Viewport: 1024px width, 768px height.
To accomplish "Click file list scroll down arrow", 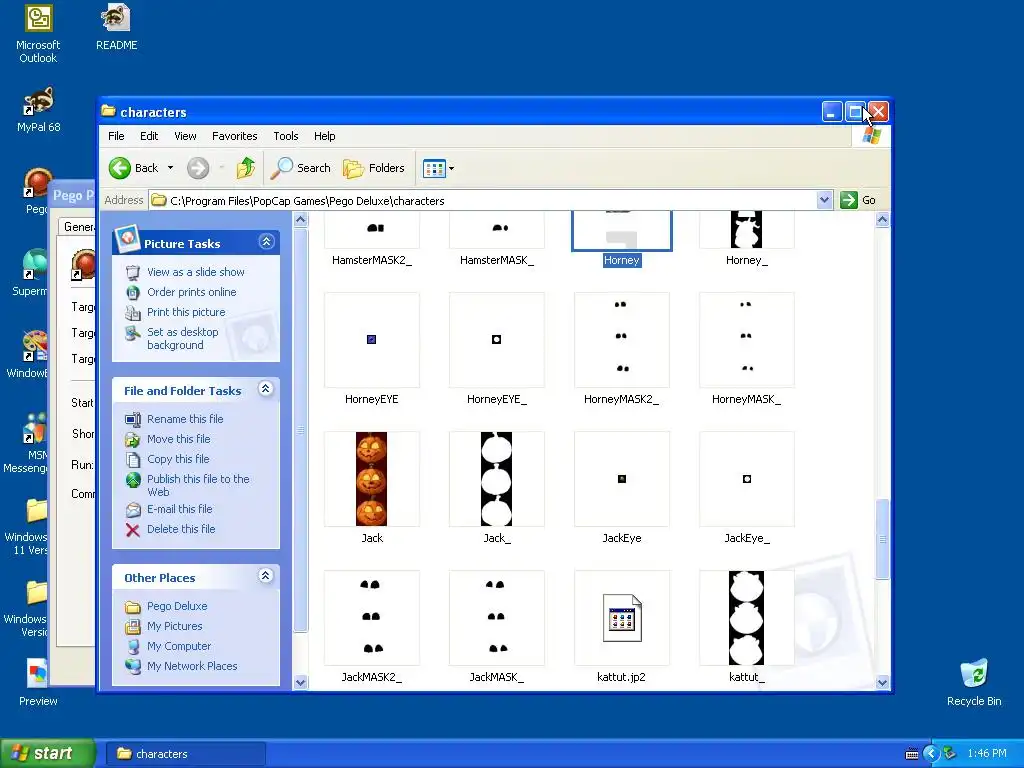I will pos(882,682).
